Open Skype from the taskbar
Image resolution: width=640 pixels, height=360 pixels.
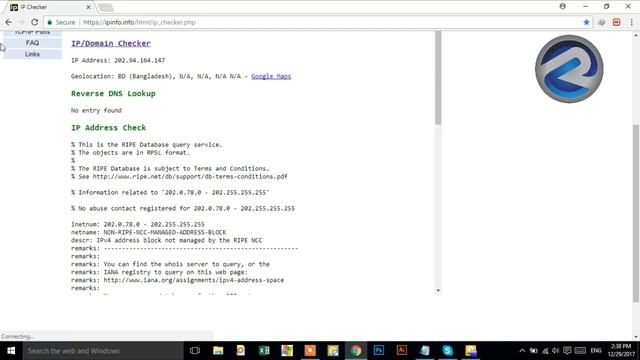tap(447, 351)
